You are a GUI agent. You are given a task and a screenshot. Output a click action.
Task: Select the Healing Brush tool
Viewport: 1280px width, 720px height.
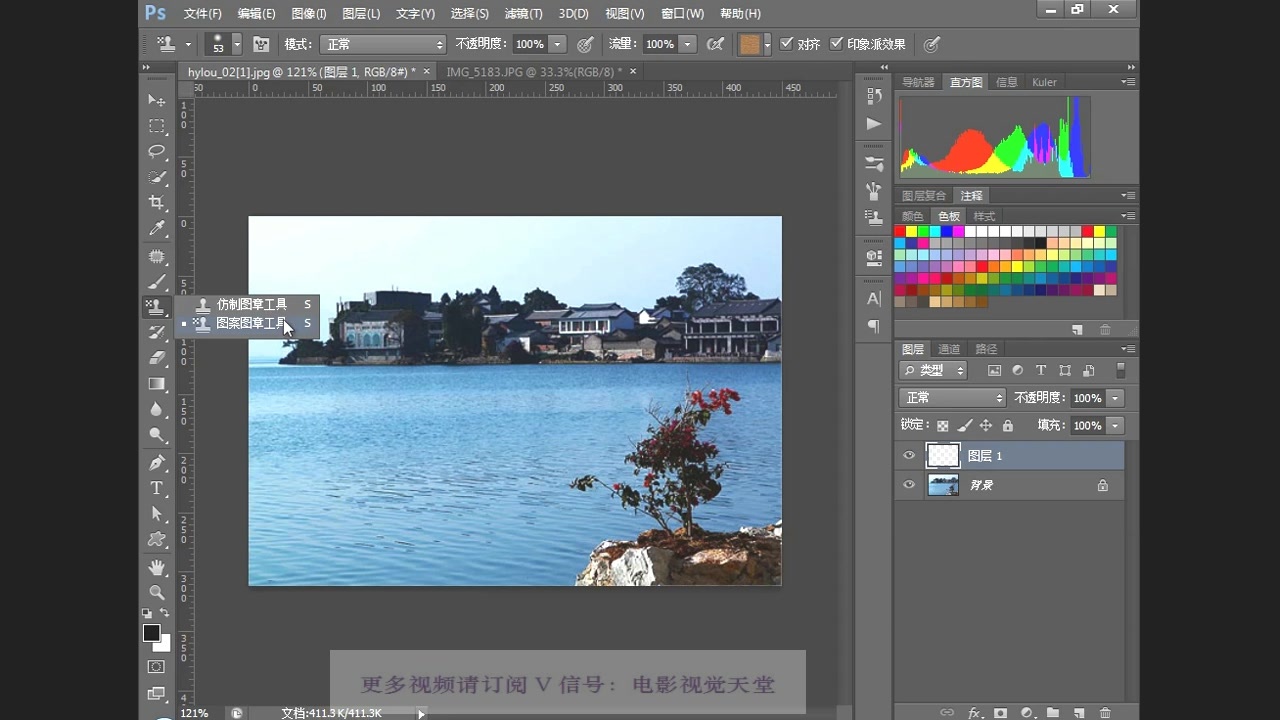(157, 256)
